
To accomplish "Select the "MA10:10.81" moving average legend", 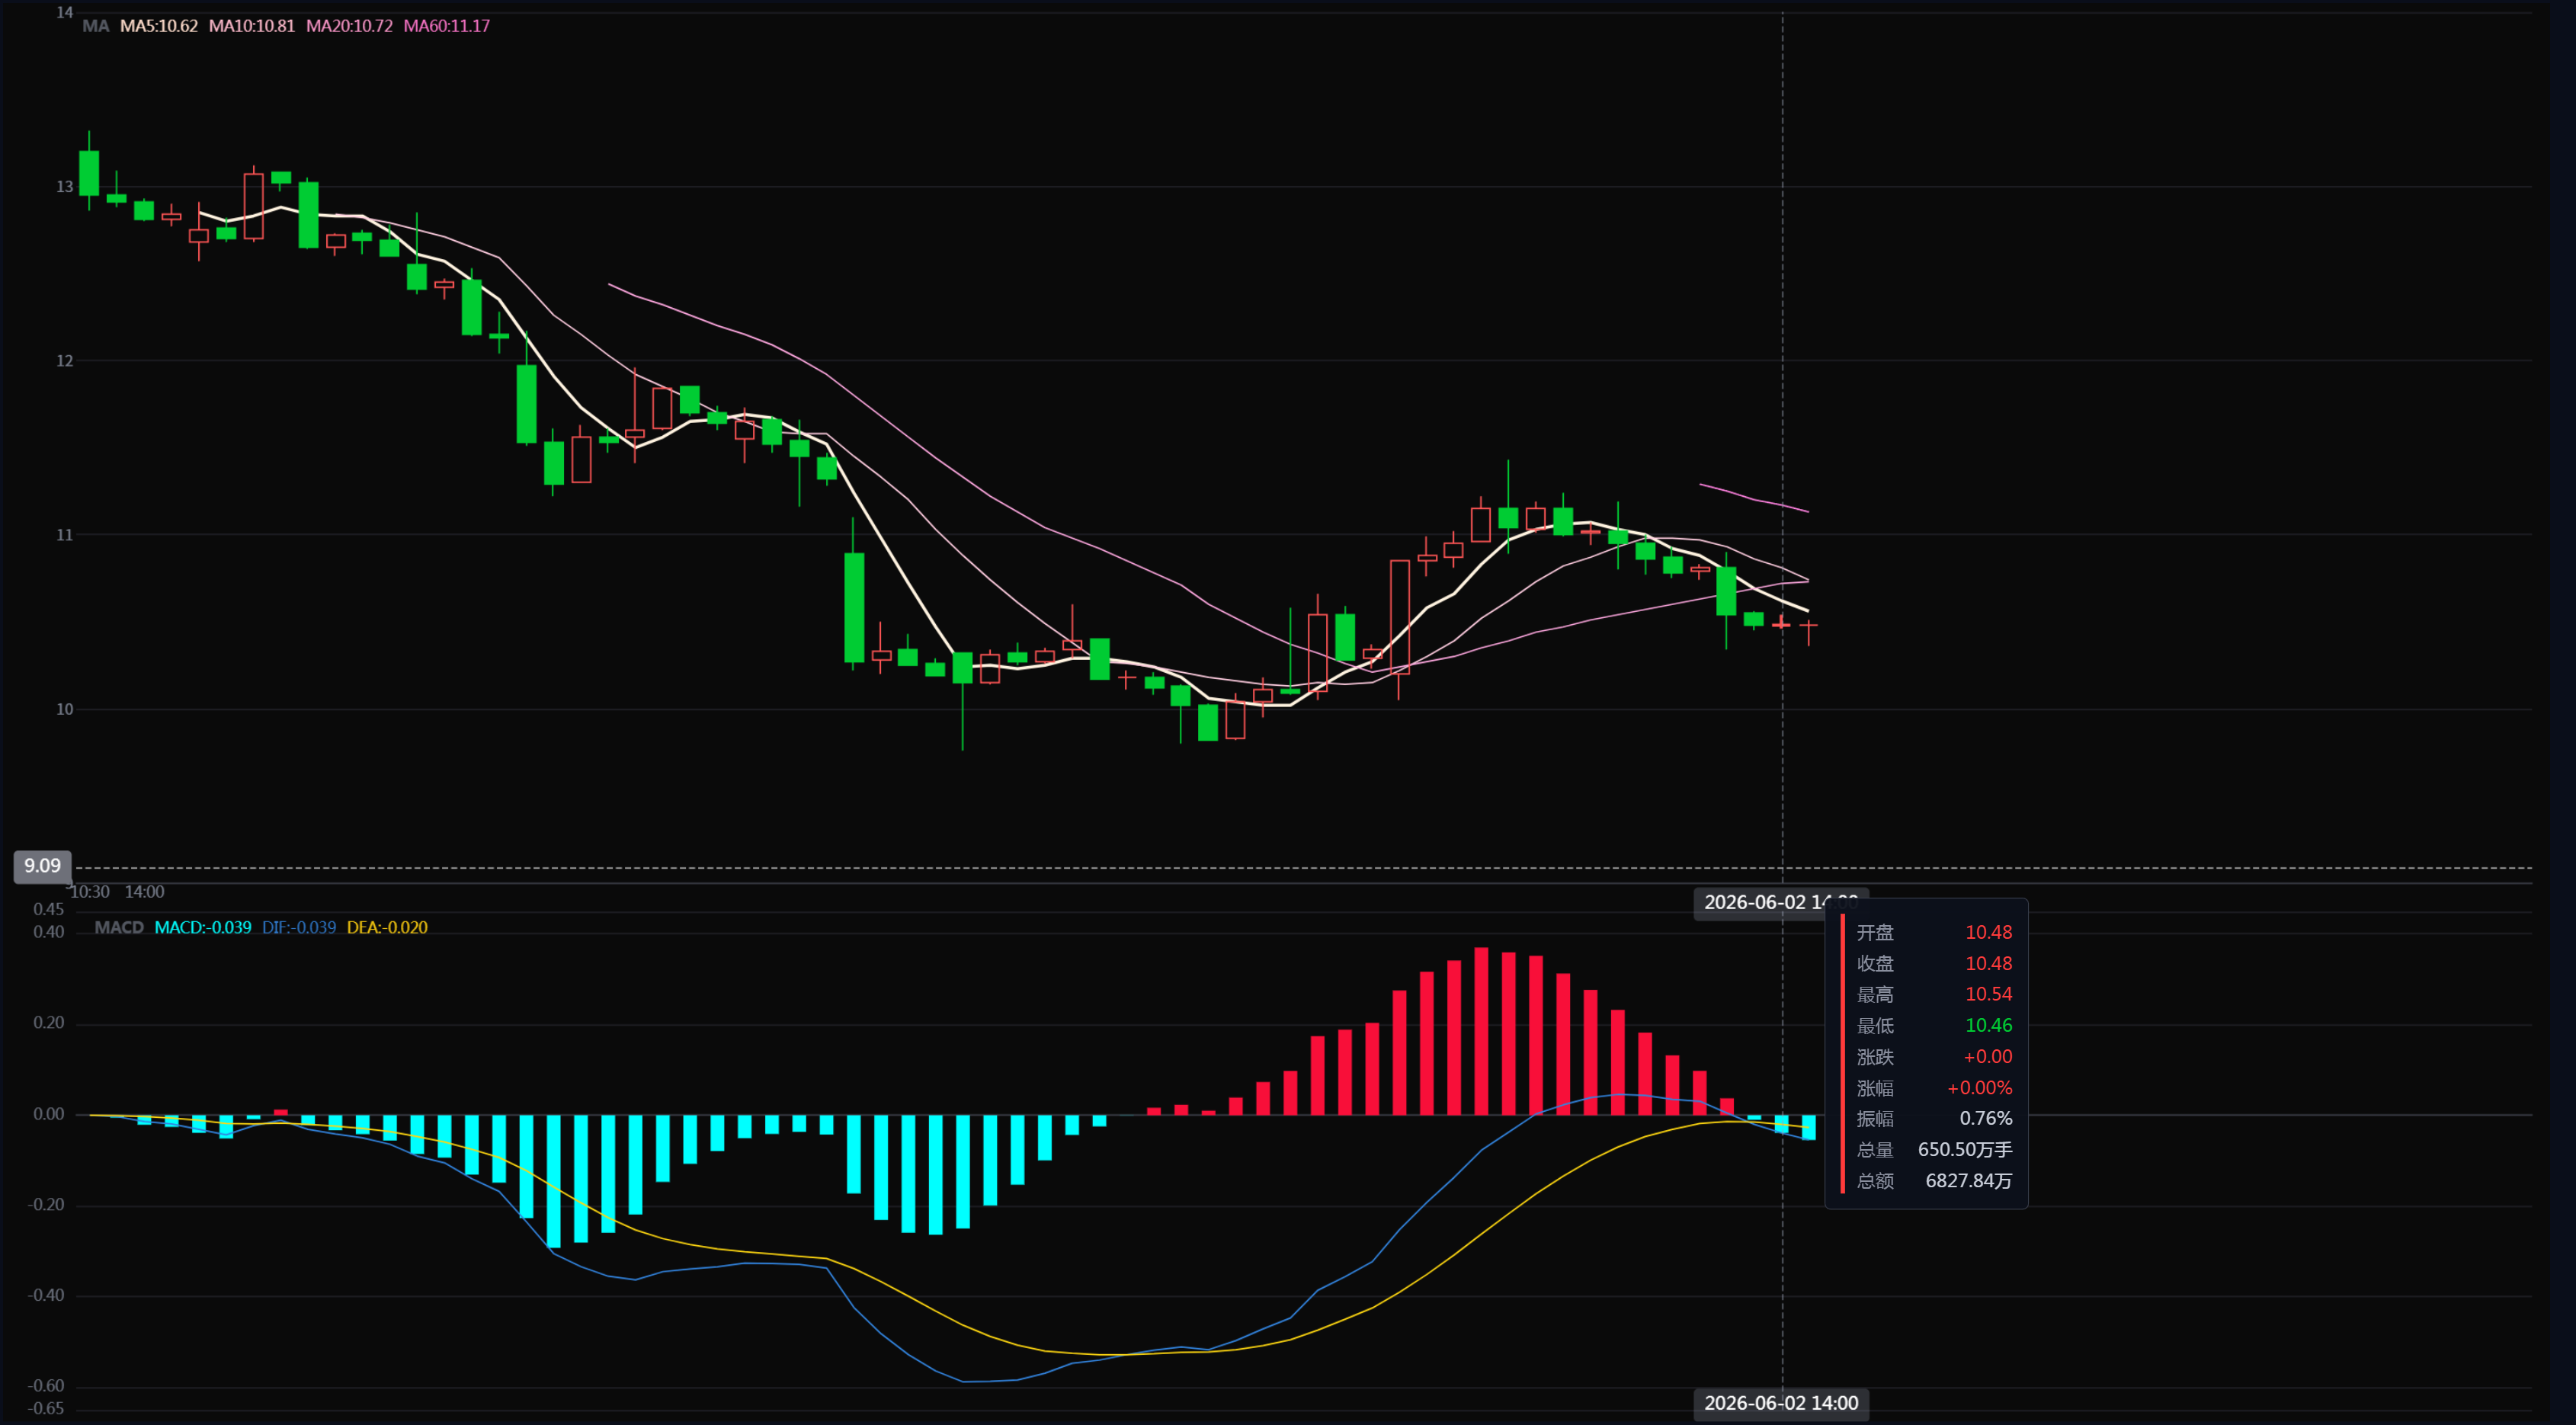I will point(252,26).
